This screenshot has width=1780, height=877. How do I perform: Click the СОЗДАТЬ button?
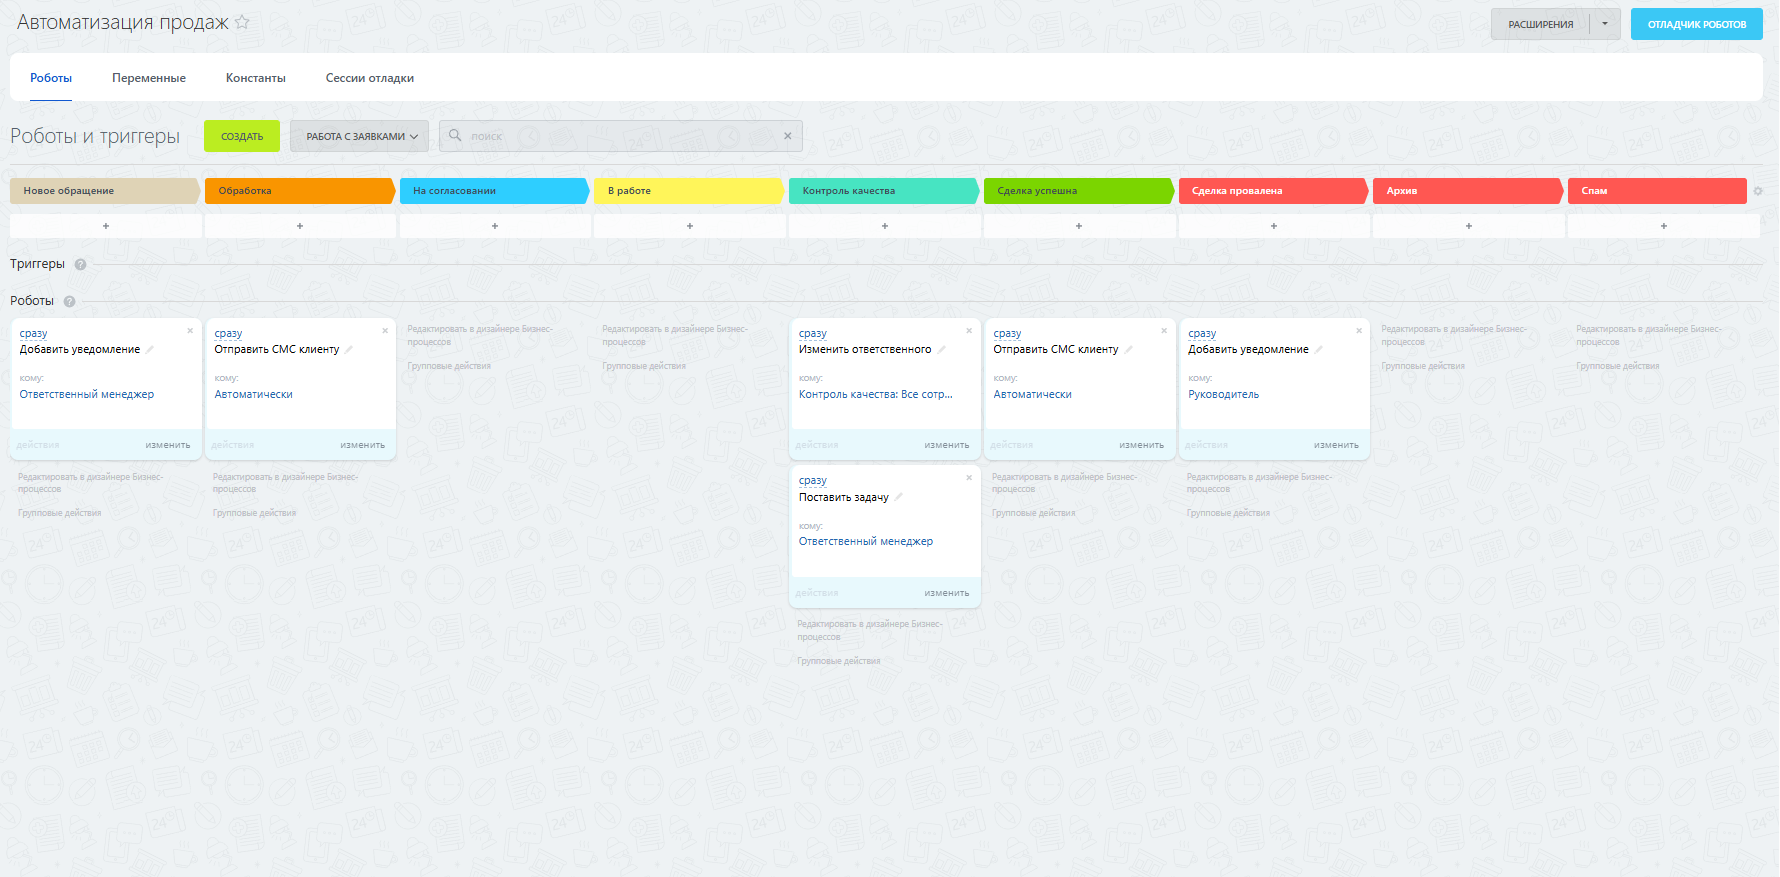coord(242,136)
